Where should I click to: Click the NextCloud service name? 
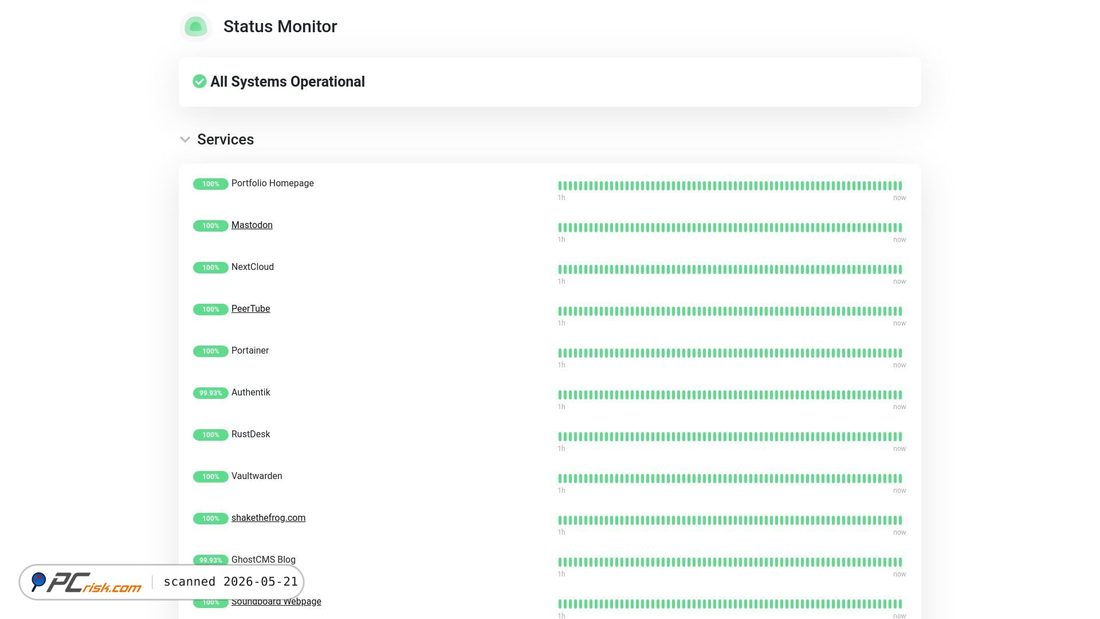253,267
